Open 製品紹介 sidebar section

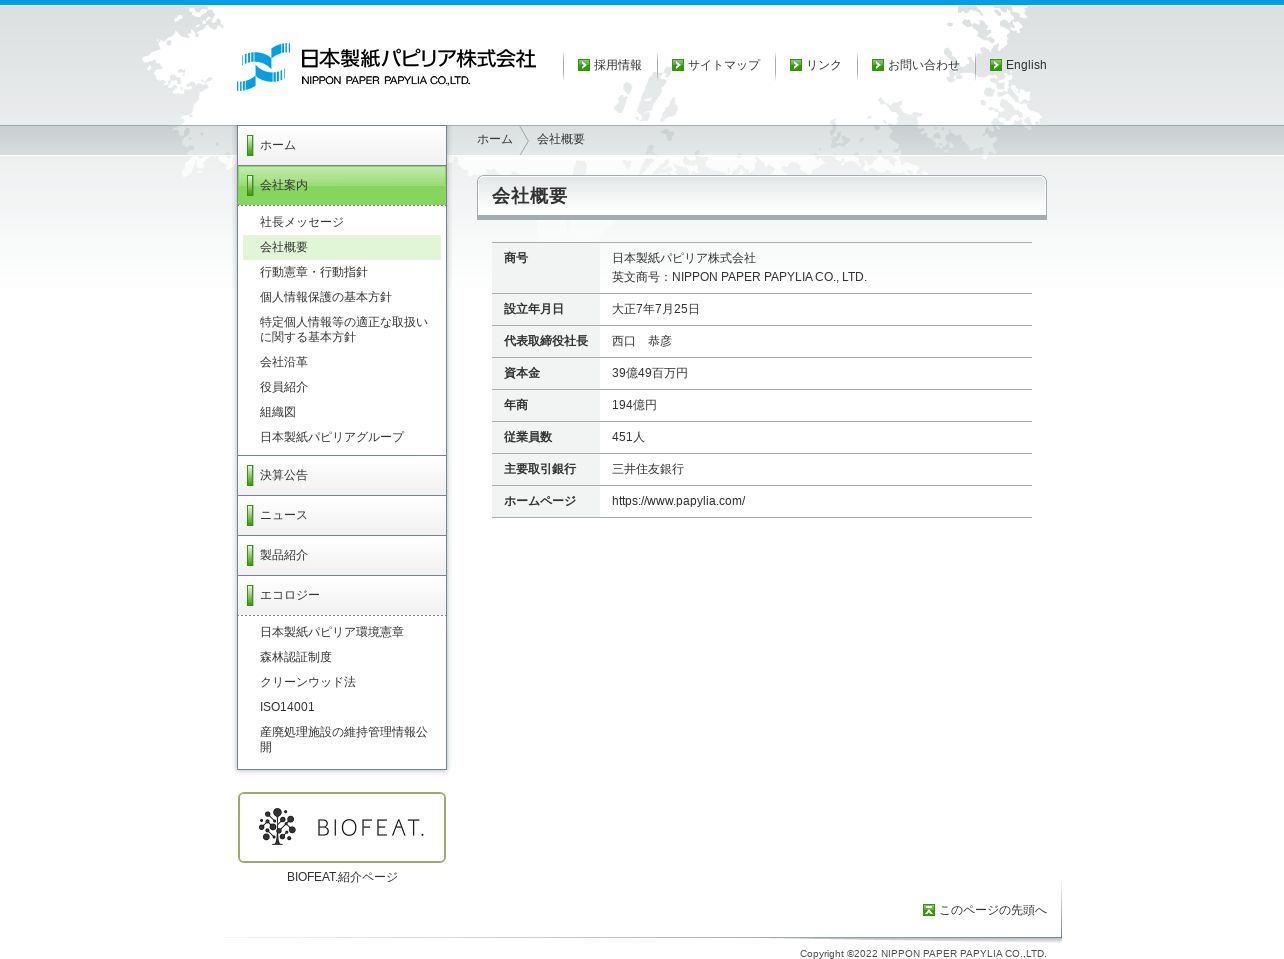(342, 556)
